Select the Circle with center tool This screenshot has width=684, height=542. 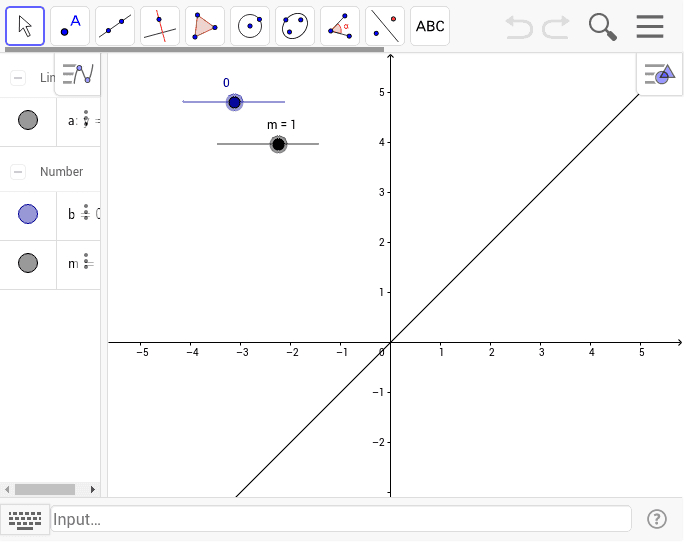coord(250,26)
